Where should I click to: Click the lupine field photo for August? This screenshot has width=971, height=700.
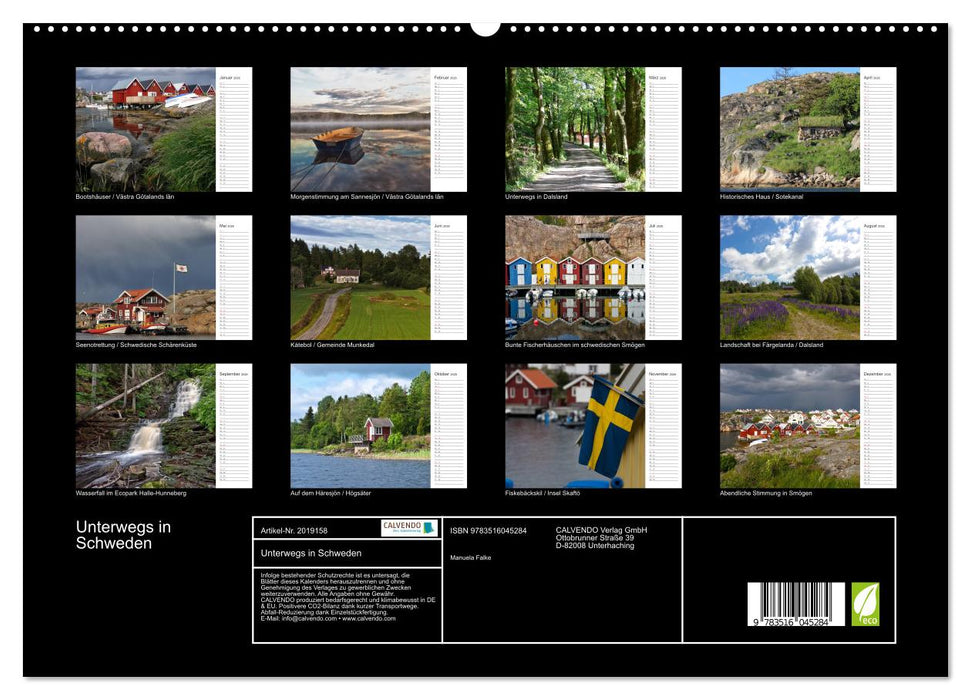tap(787, 280)
